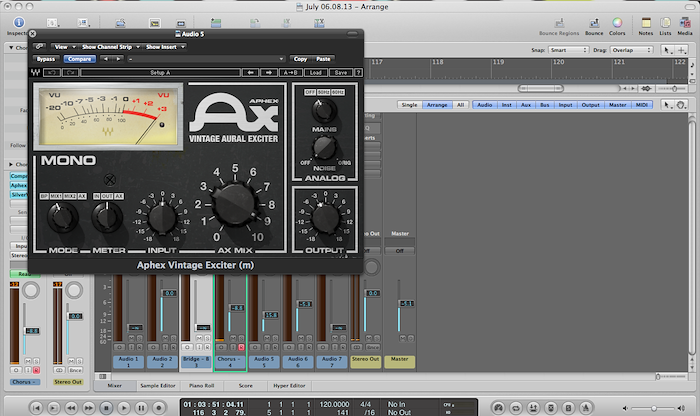Image resolution: width=700 pixels, height=416 pixels.
Task: Open the Lists panel icon
Action: [665, 23]
